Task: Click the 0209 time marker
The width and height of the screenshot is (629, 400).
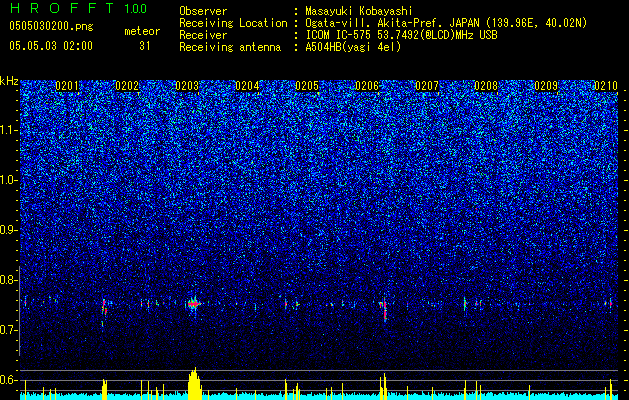Action: [x=546, y=86]
